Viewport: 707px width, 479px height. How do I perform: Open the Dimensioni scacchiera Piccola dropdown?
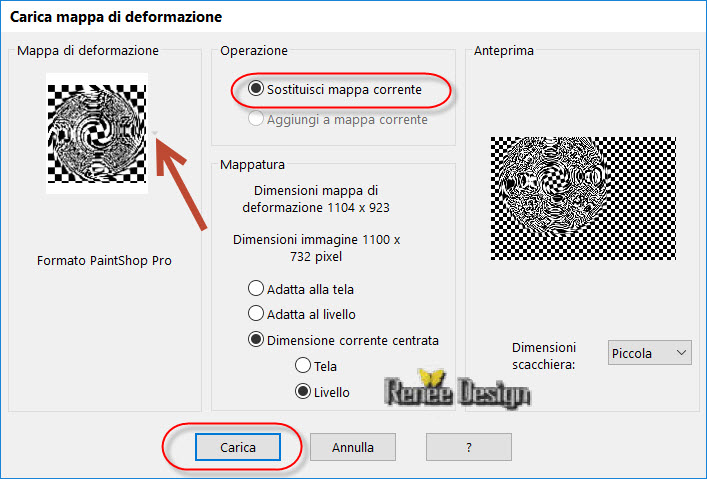click(649, 353)
